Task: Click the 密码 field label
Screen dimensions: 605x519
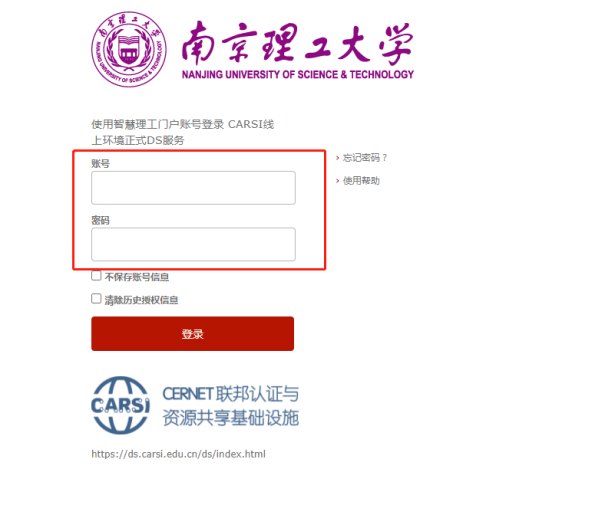Action: coord(100,220)
